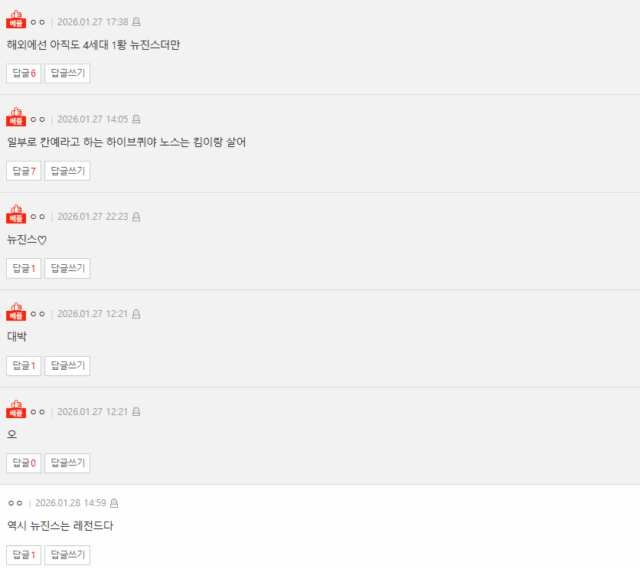Screen dimensions: 640x569
Task: Click 답글쓰기 under the 해외에선 comment
Action: coord(67,73)
